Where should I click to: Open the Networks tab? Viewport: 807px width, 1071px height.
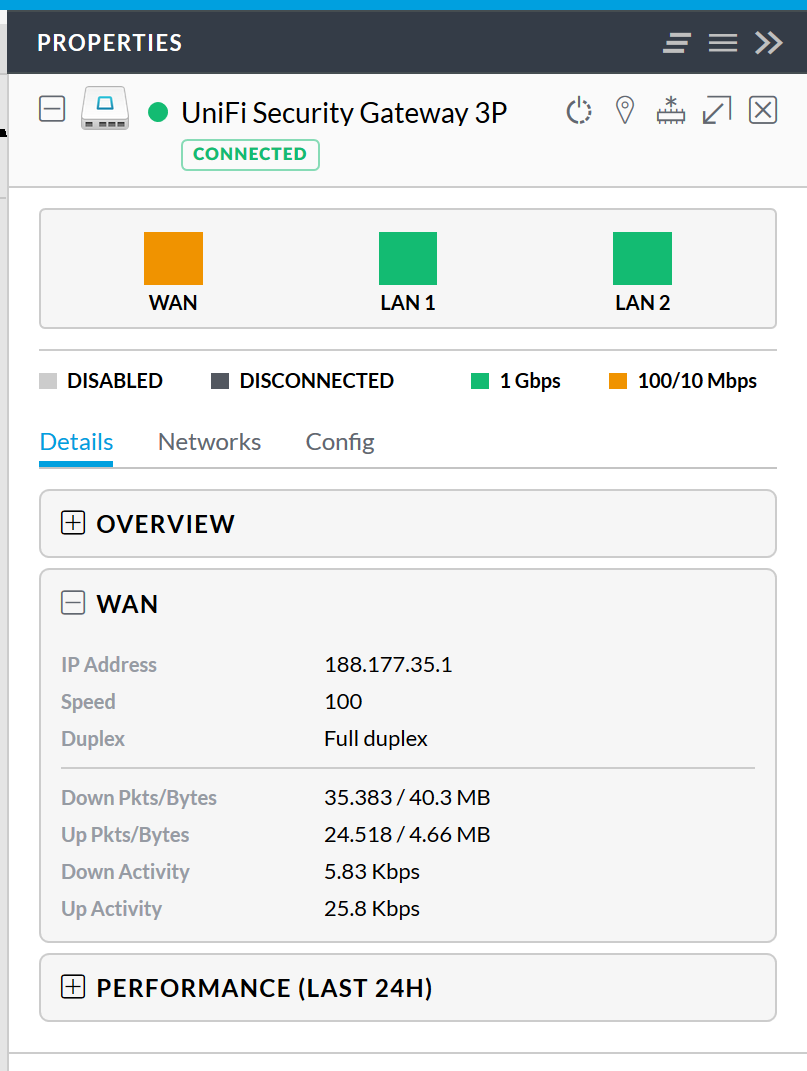[x=209, y=442]
